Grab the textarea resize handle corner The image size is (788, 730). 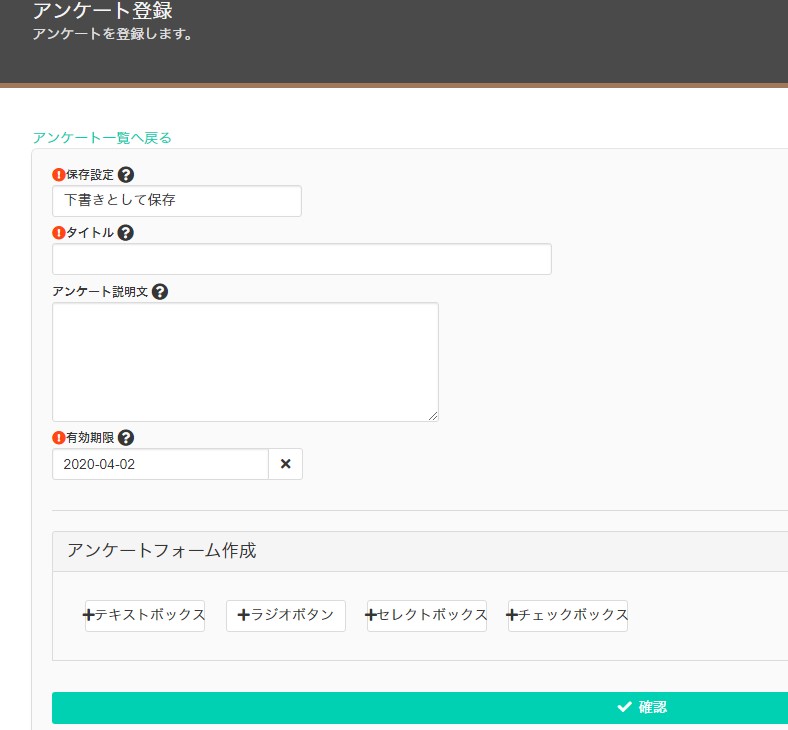point(433,416)
